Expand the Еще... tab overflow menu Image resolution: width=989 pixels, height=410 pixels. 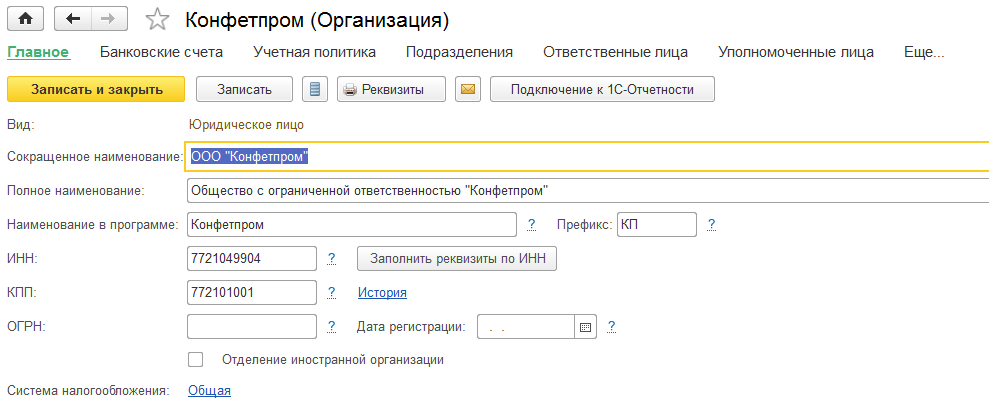click(924, 52)
